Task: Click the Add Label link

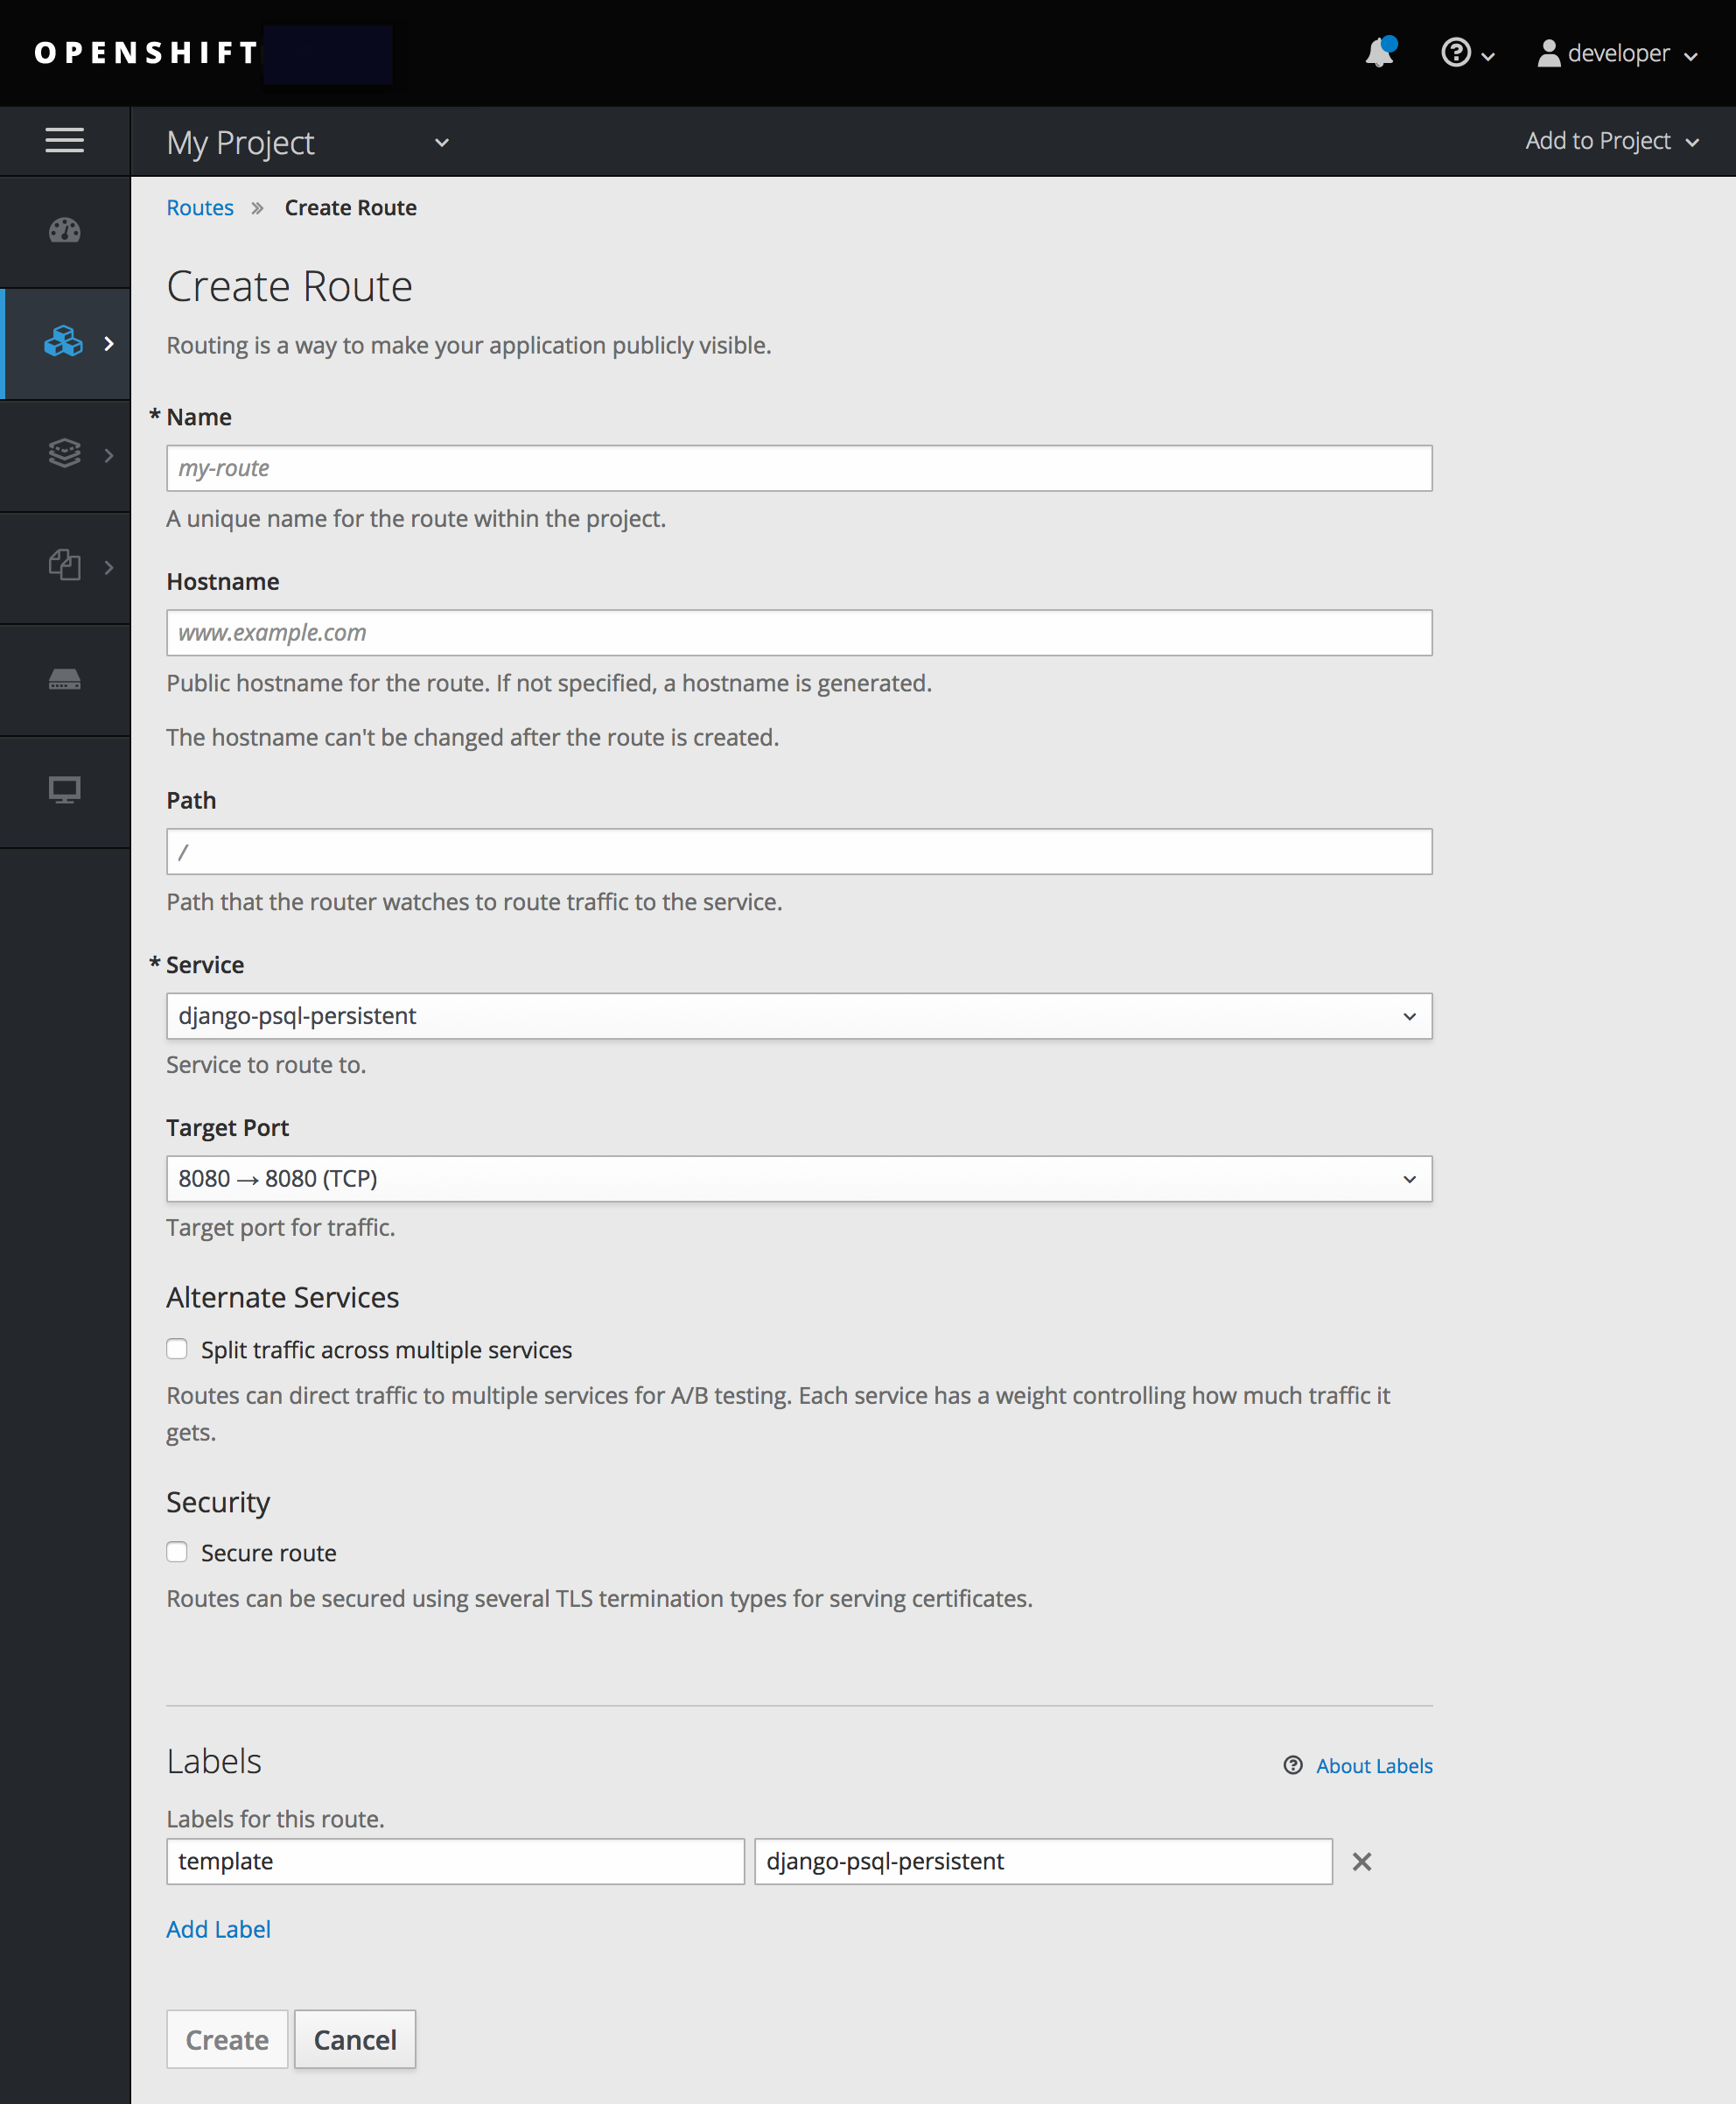Action: click(x=218, y=1927)
